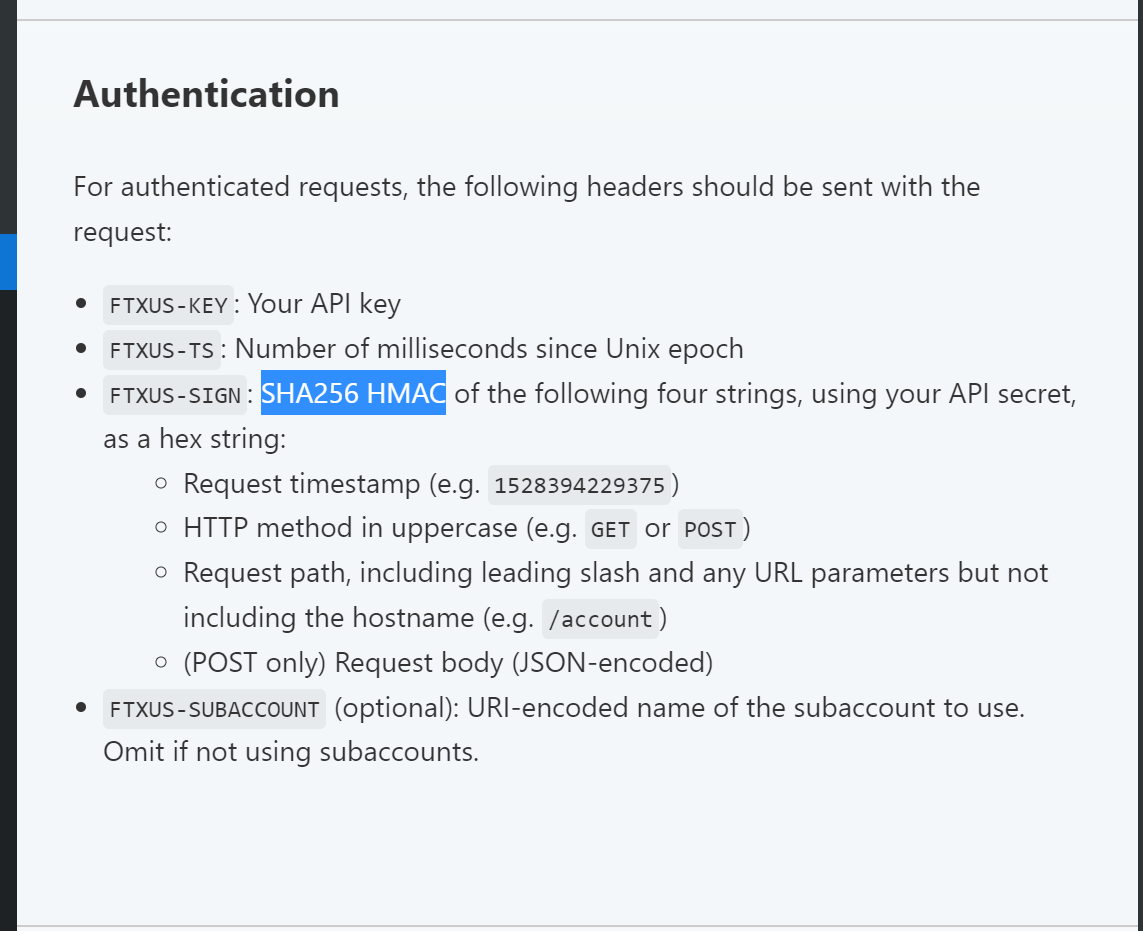Click the FTXUS-SIGN code label
The width and height of the screenshot is (1143, 931).
click(x=175, y=395)
